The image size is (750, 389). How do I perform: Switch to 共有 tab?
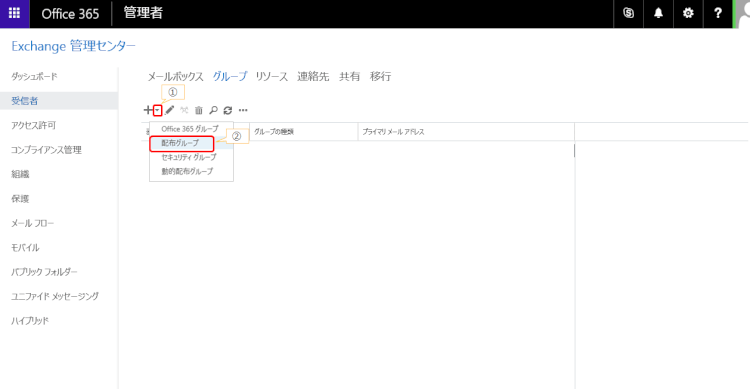349,77
